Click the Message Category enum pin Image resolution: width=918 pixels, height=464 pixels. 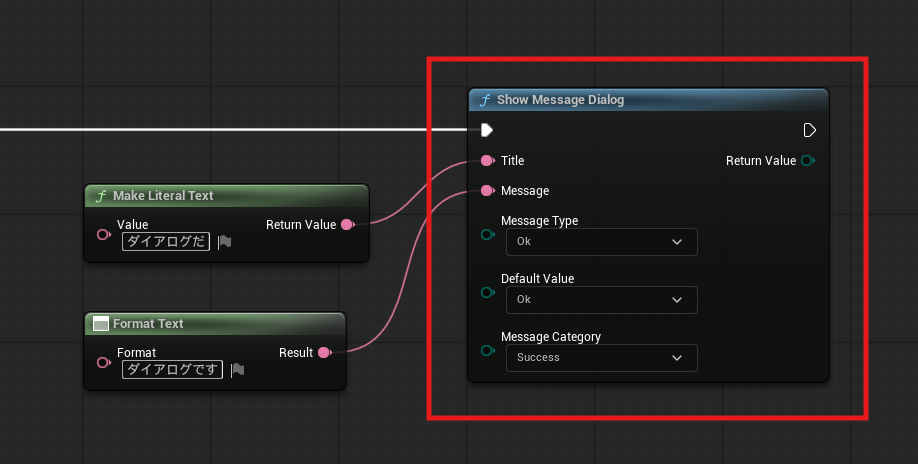pos(488,351)
